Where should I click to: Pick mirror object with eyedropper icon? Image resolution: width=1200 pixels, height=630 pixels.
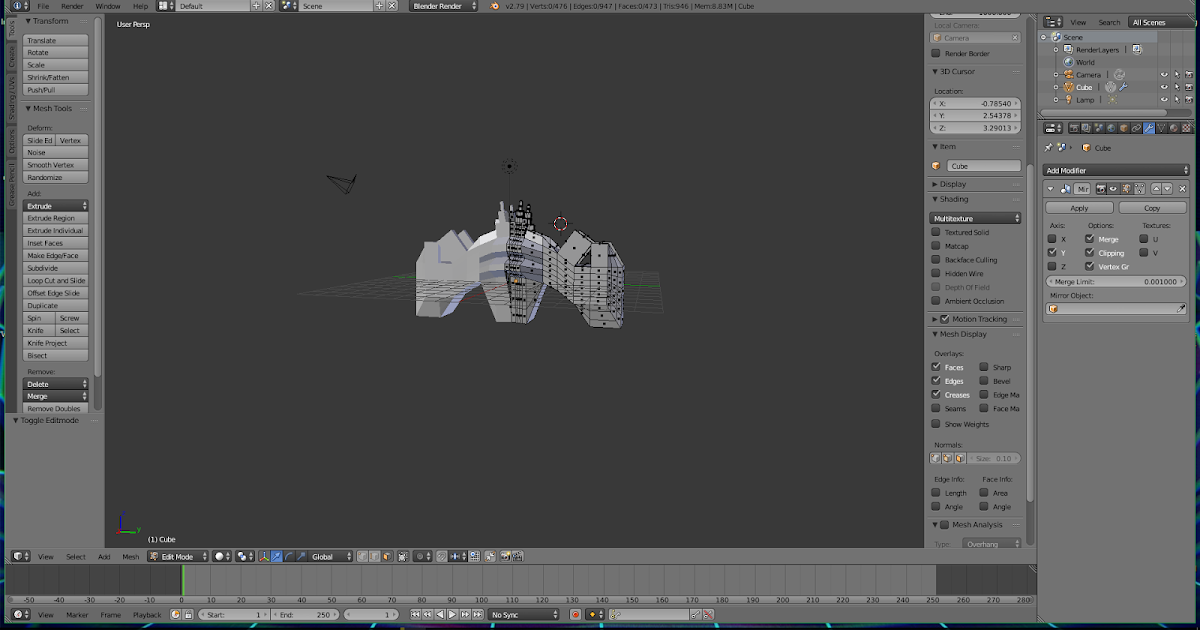point(1181,309)
